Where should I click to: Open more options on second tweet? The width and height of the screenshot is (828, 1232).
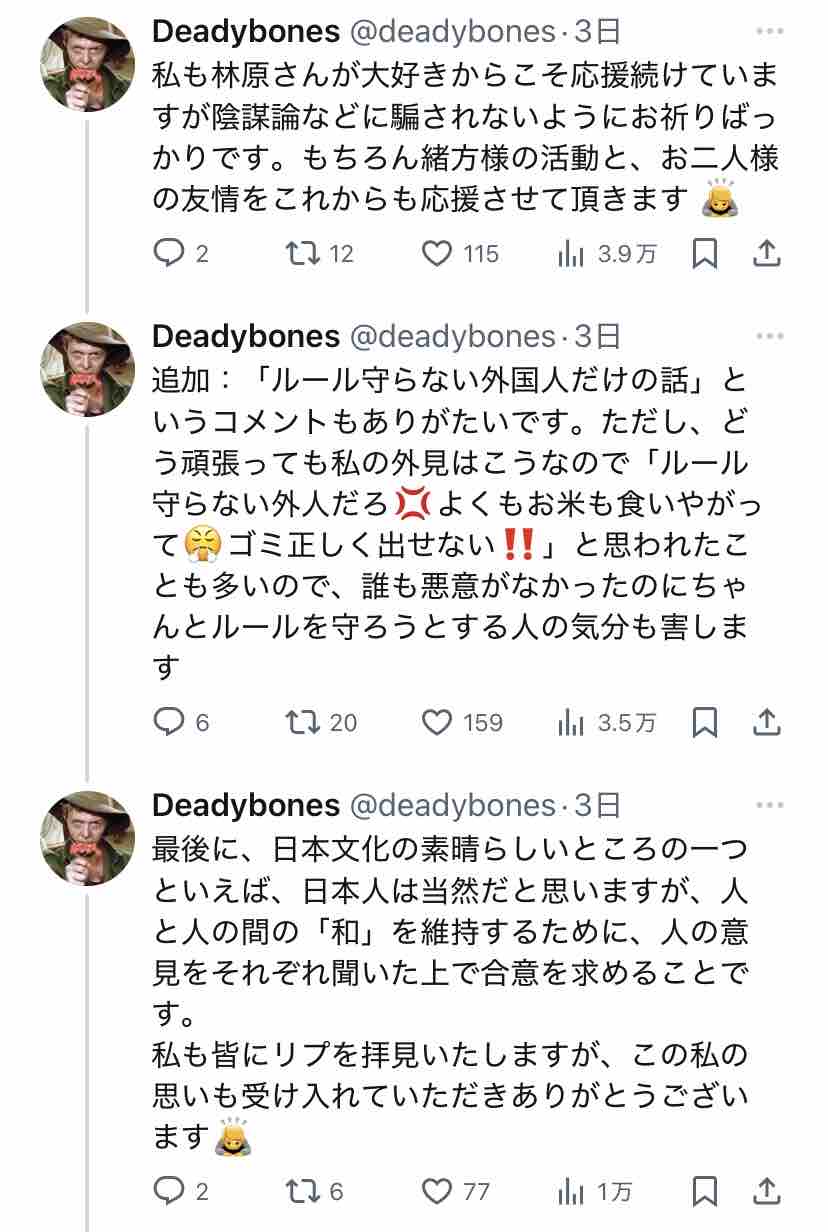pos(770,336)
